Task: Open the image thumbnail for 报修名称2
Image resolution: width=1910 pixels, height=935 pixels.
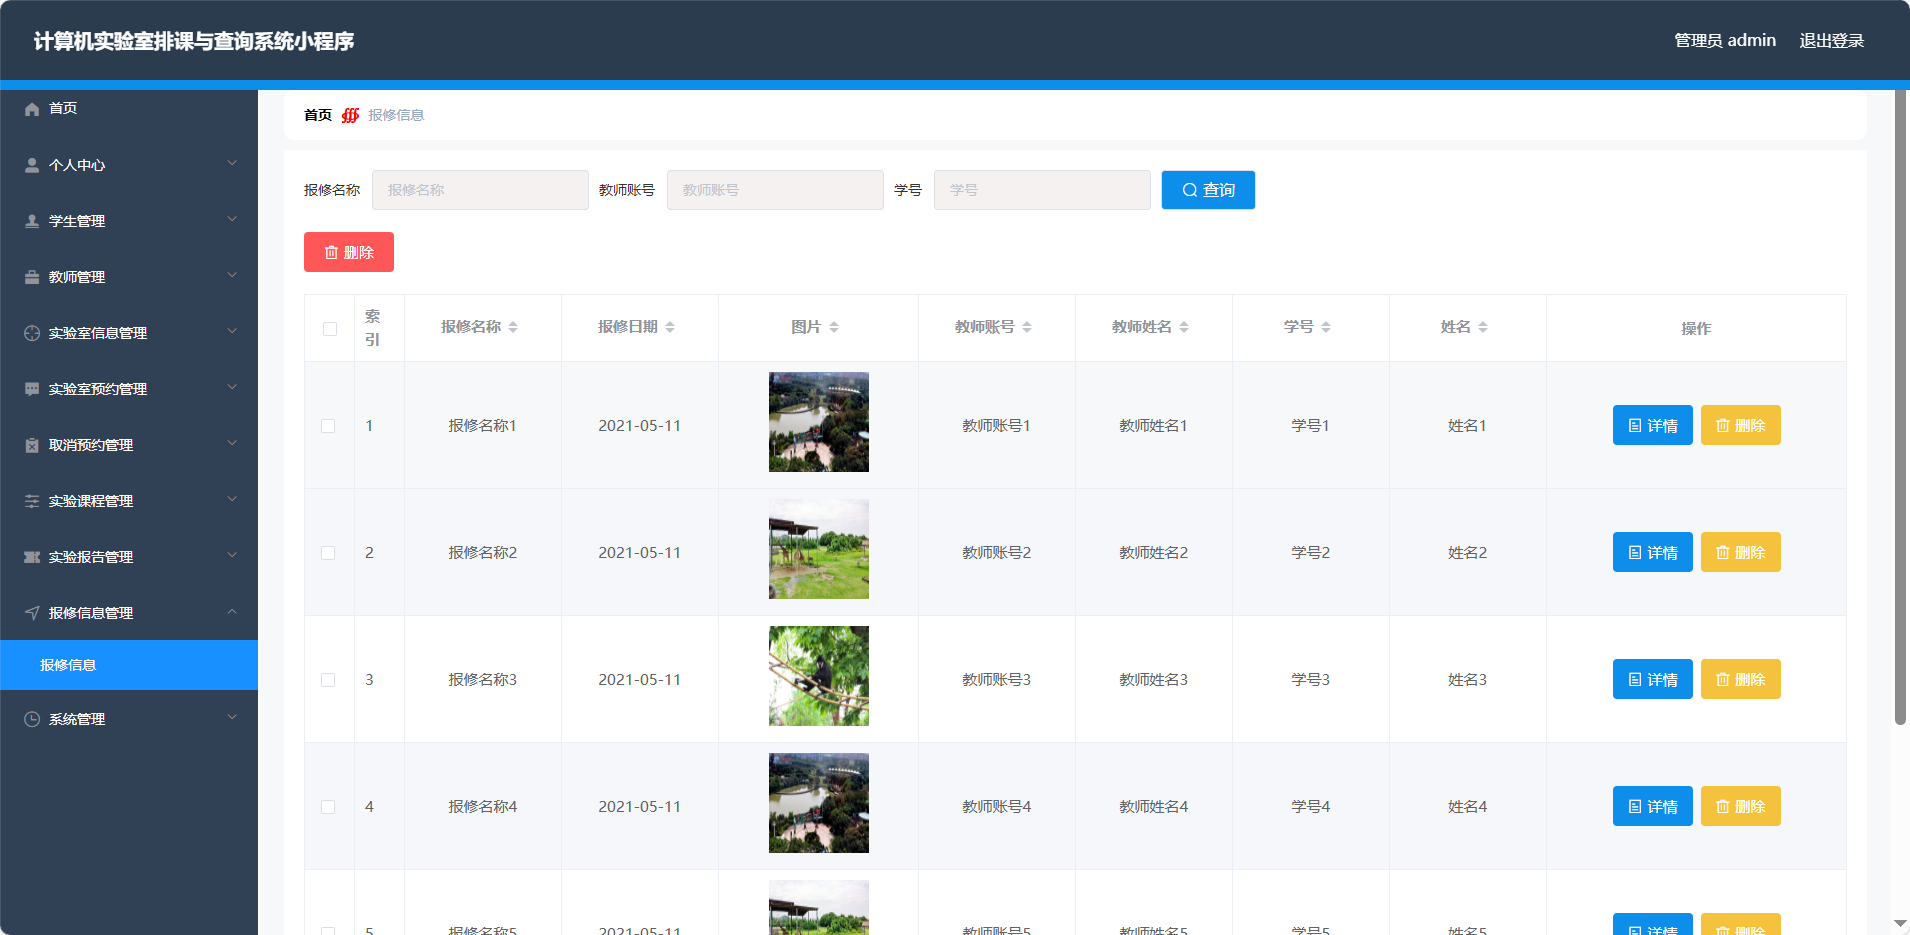Action: click(819, 549)
